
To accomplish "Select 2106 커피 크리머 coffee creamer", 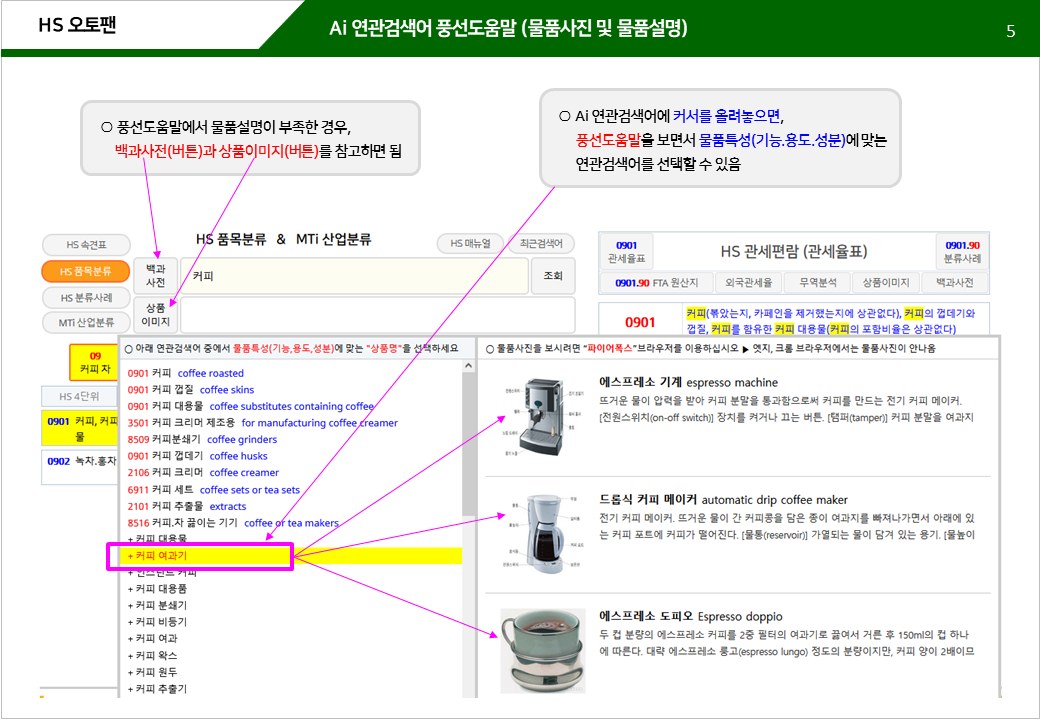I will [204, 473].
